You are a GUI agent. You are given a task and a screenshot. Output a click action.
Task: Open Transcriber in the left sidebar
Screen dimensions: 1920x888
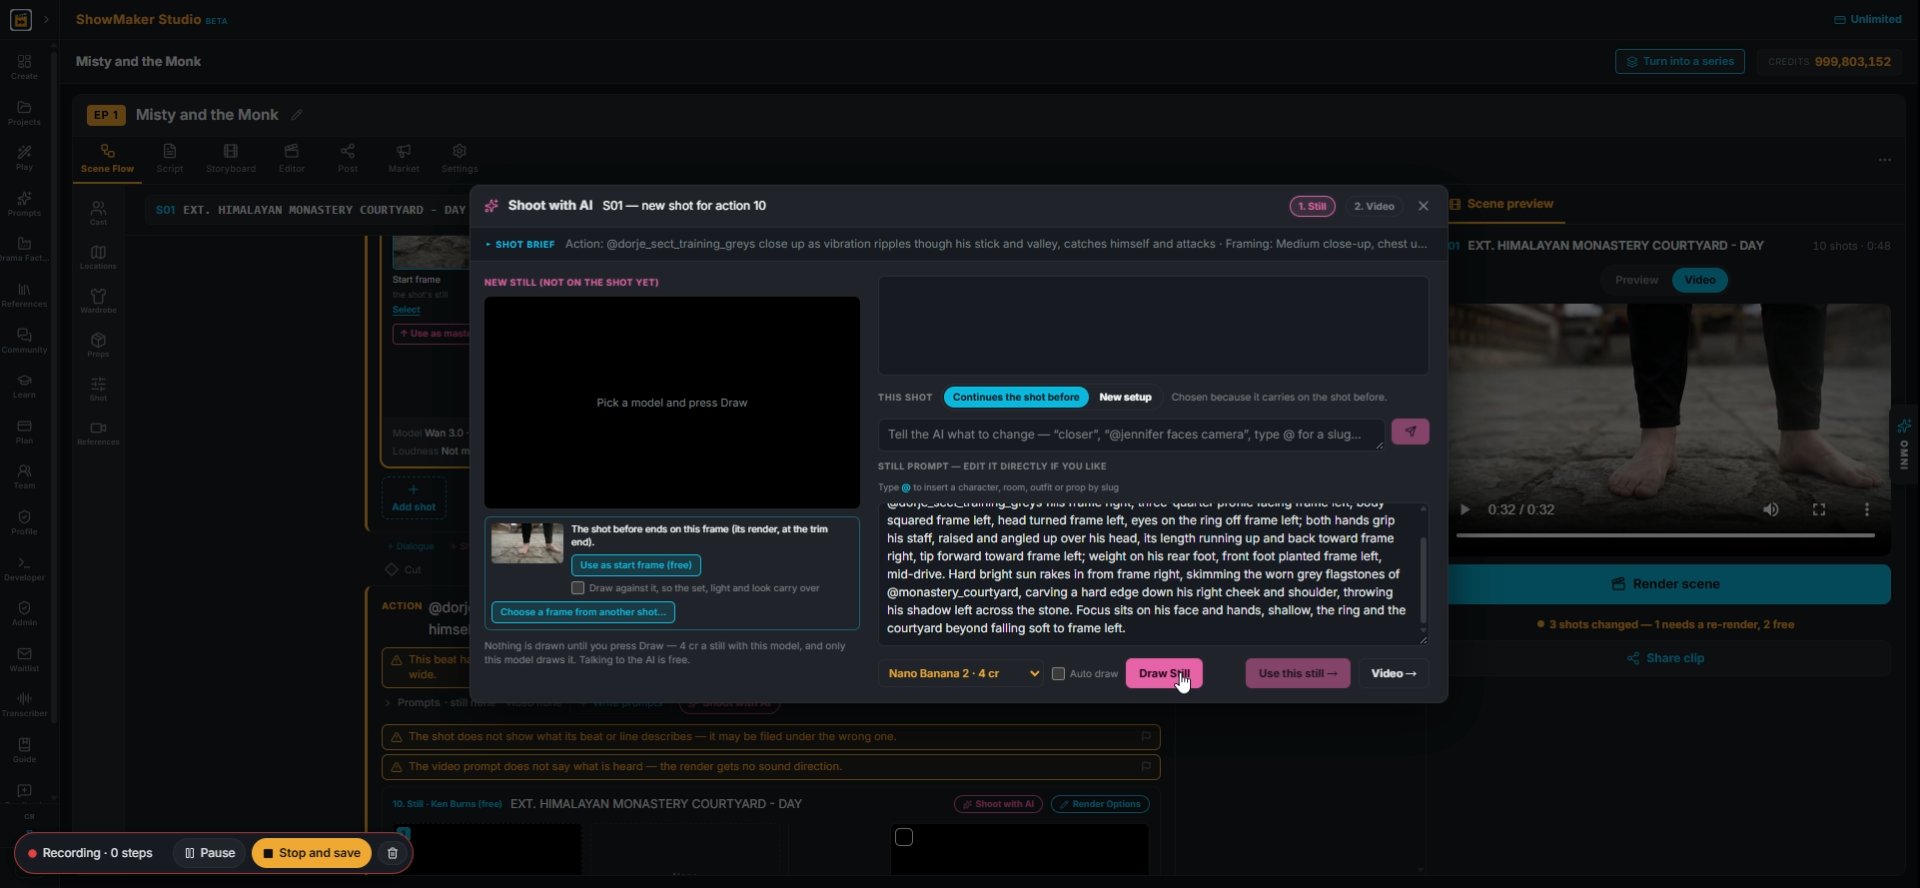(x=24, y=704)
